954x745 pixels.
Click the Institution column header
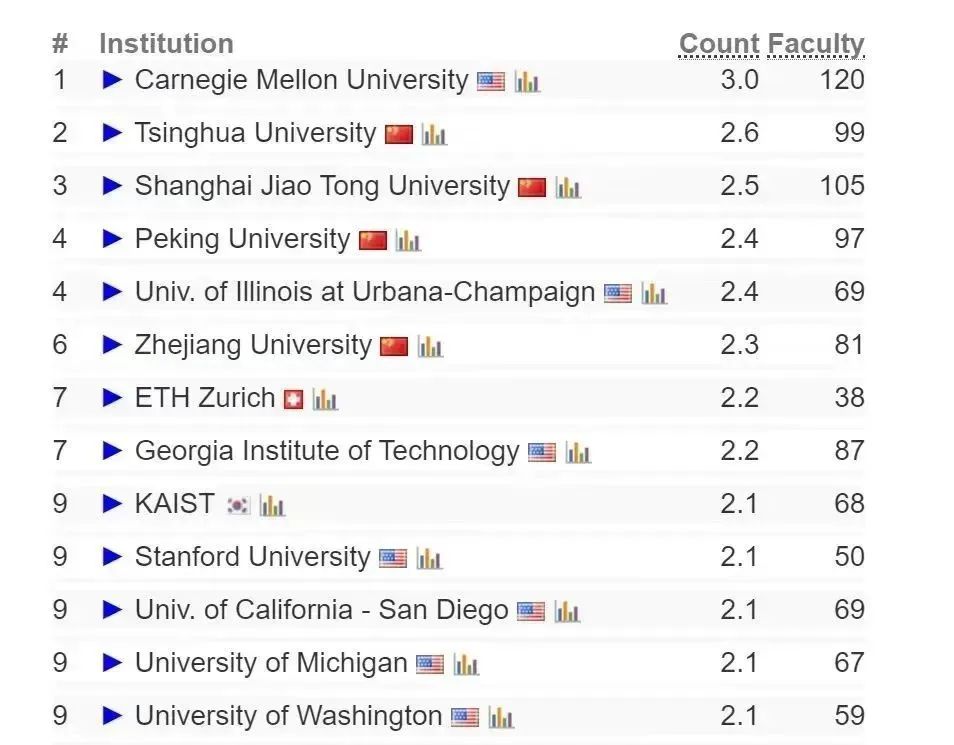pos(166,44)
